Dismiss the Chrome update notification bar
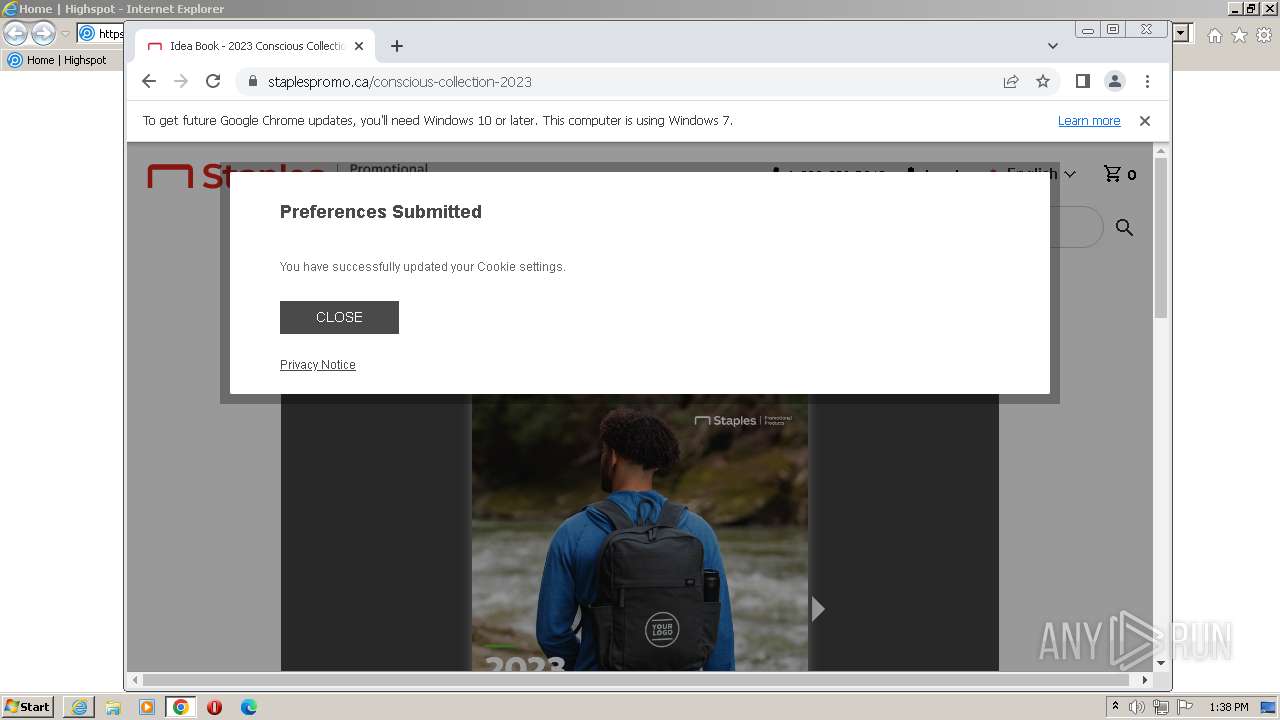This screenshot has height=720, width=1280. (1145, 121)
